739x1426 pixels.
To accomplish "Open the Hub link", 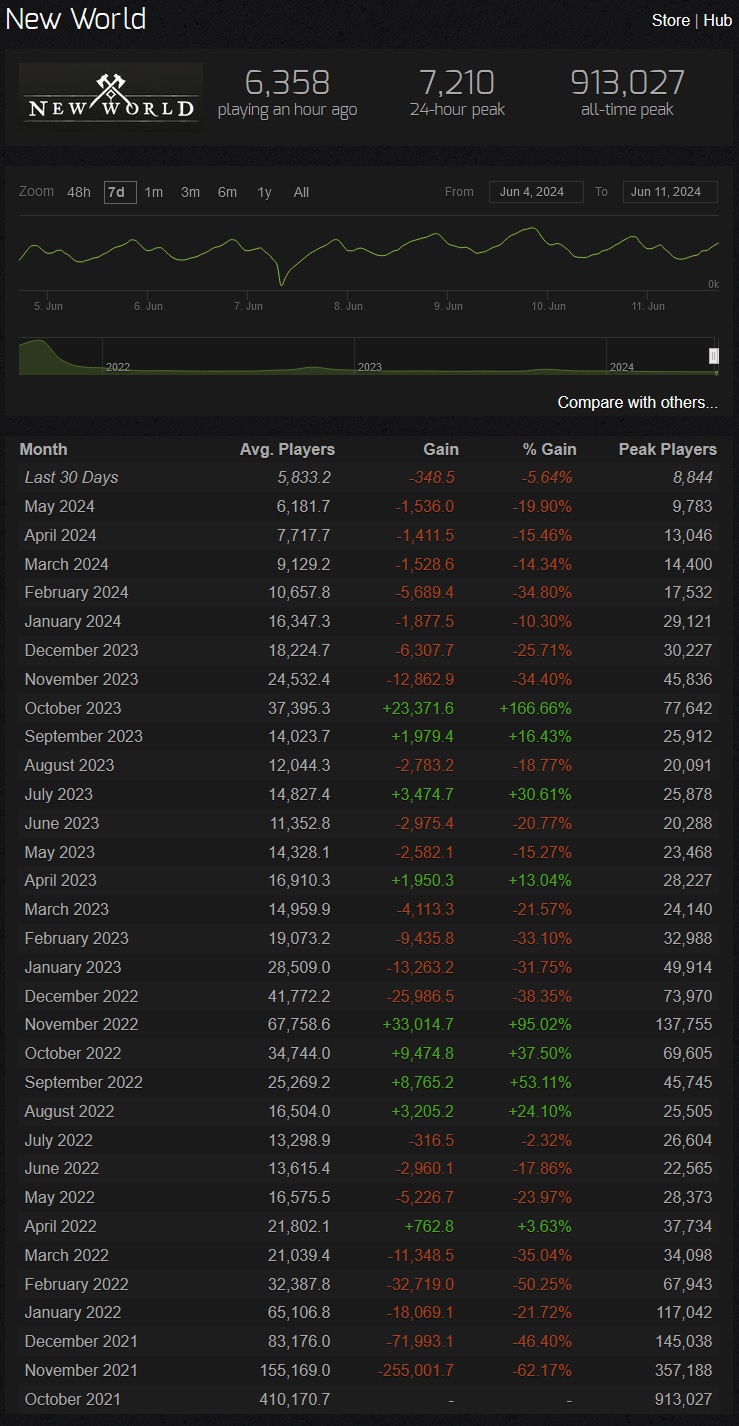I will [717, 20].
